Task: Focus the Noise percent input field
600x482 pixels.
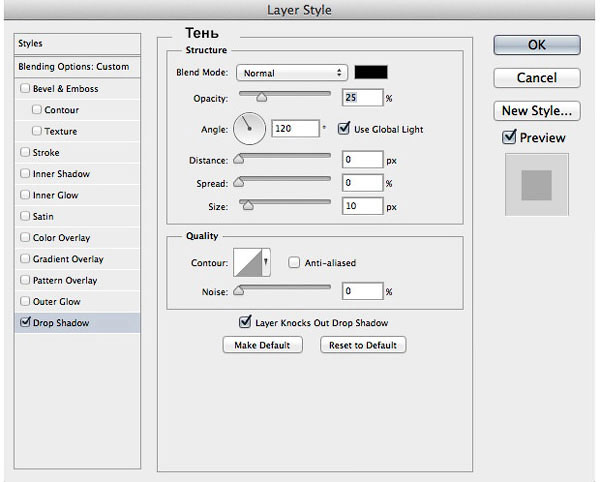Action: click(362, 291)
